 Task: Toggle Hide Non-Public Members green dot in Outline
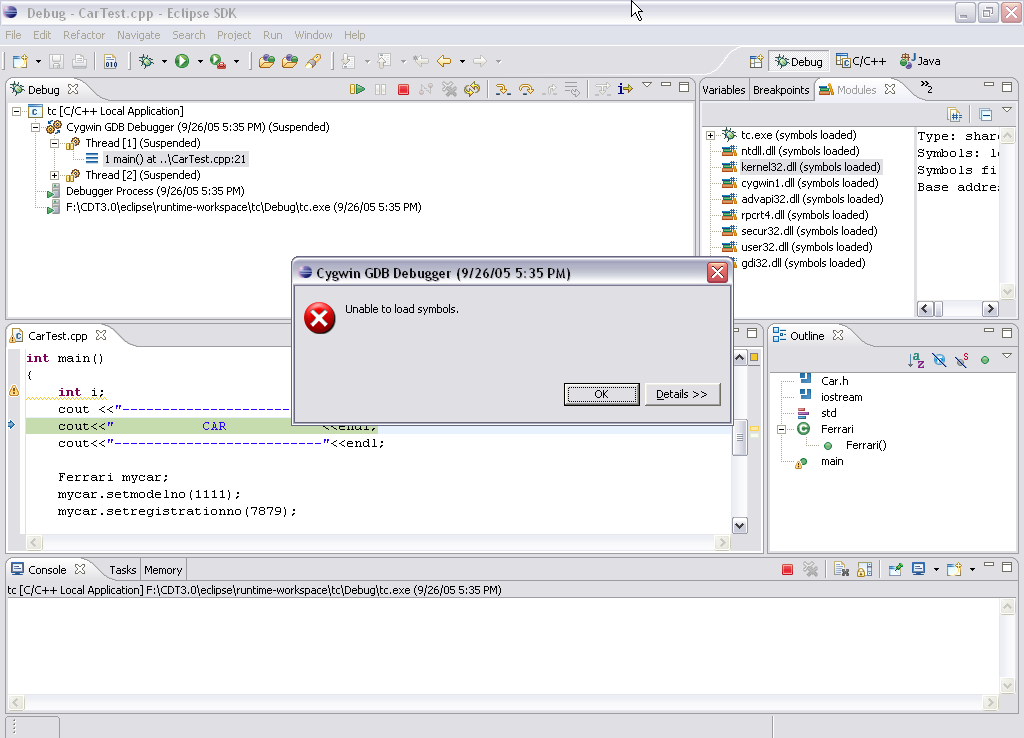985,360
